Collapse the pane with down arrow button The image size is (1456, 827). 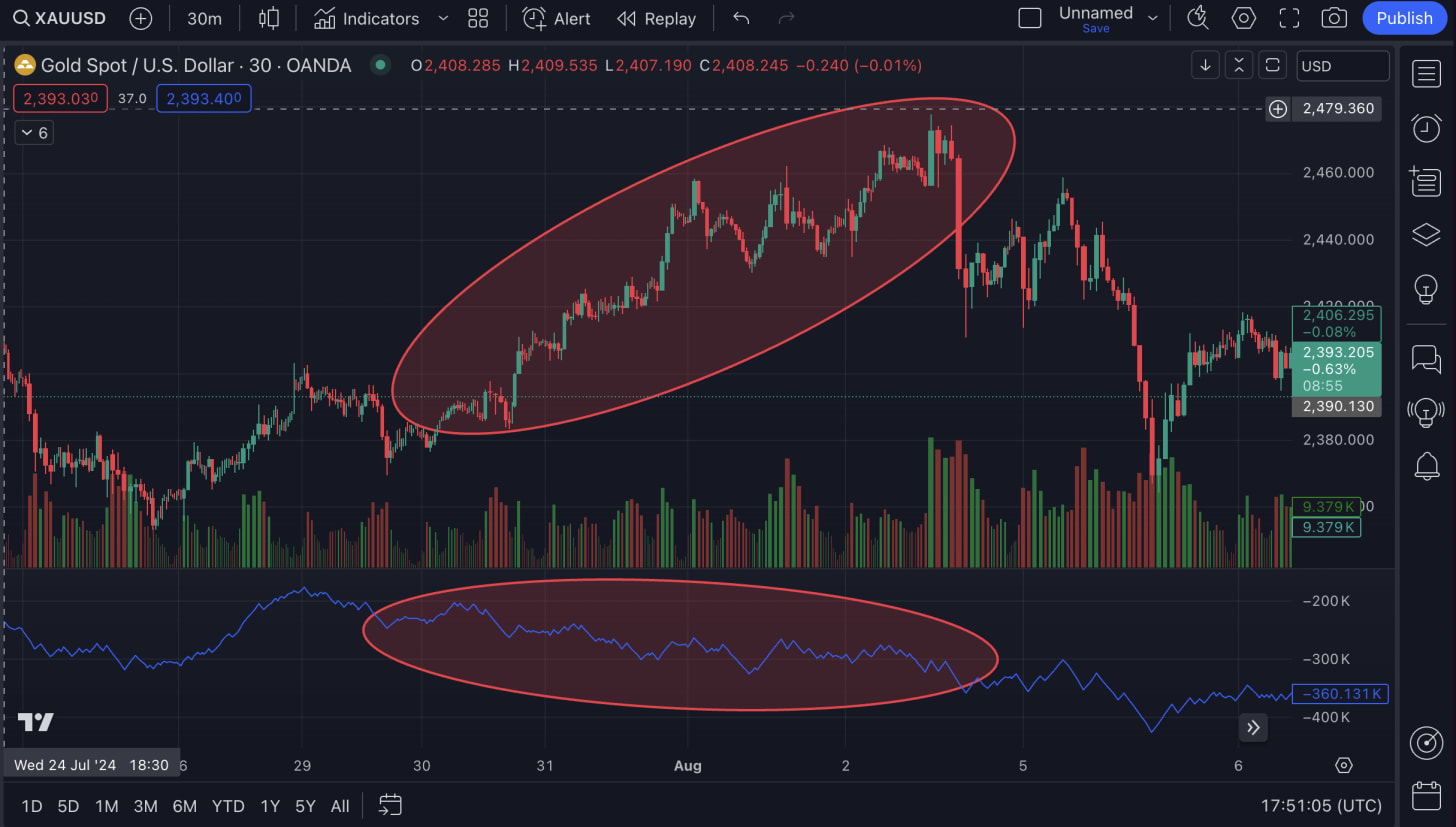click(1206, 65)
